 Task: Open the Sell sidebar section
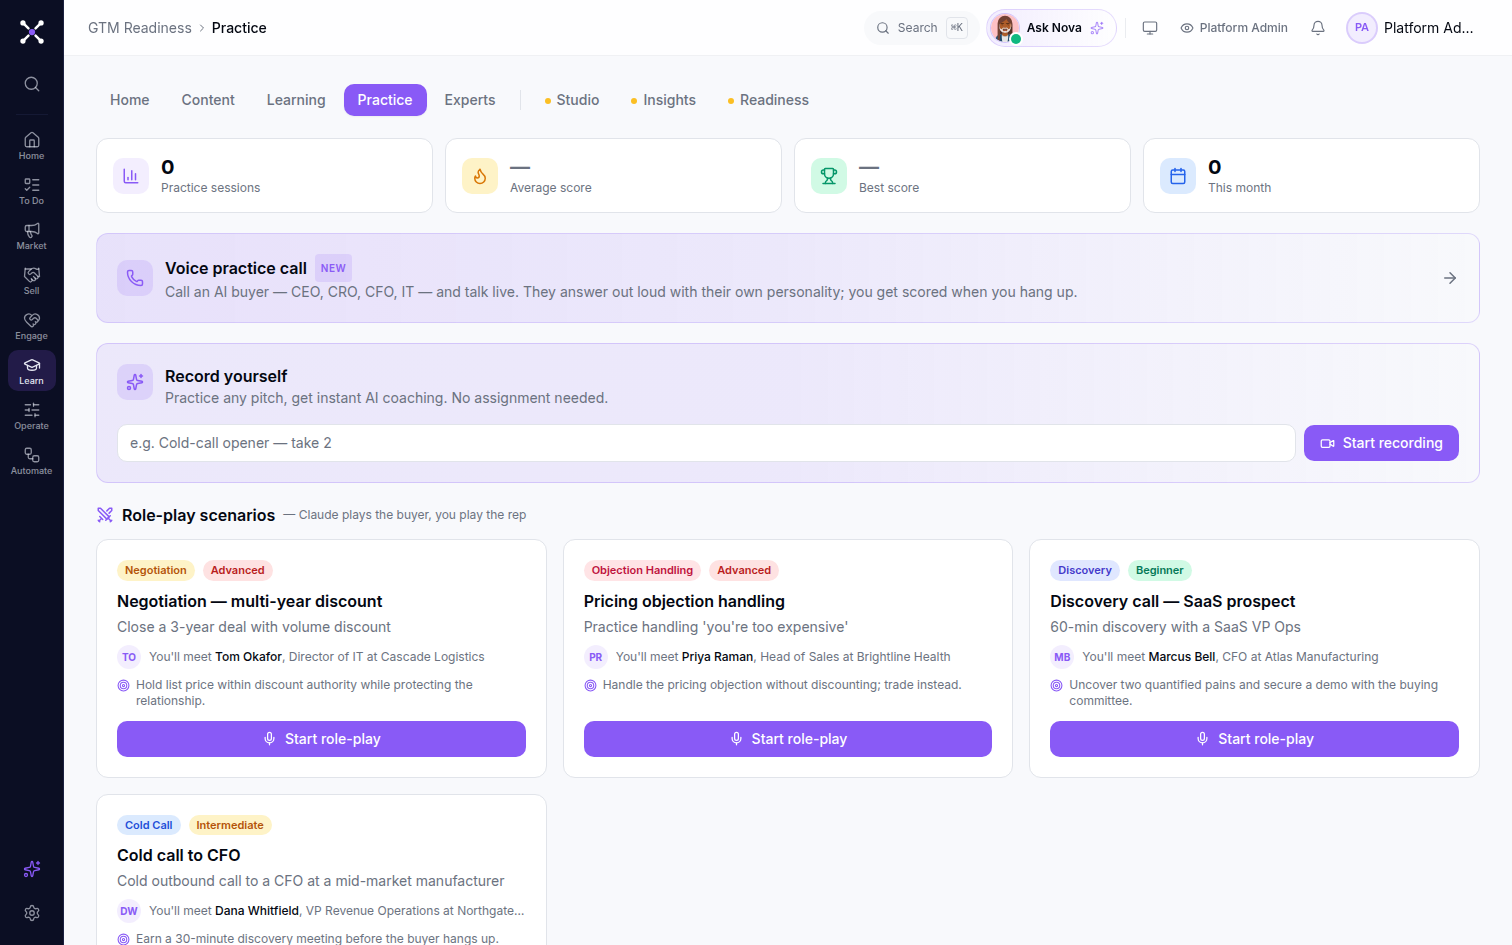(x=32, y=280)
